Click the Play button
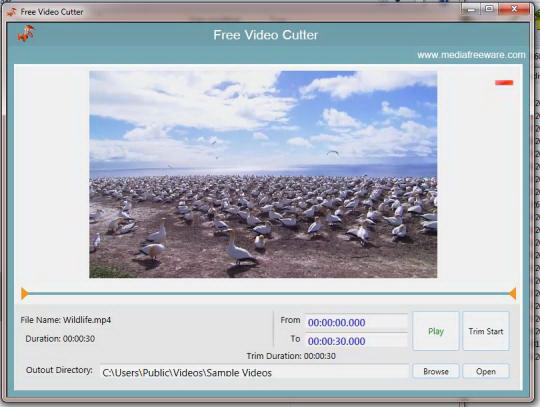This screenshot has height=407, width=540. [x=436, y=331]
